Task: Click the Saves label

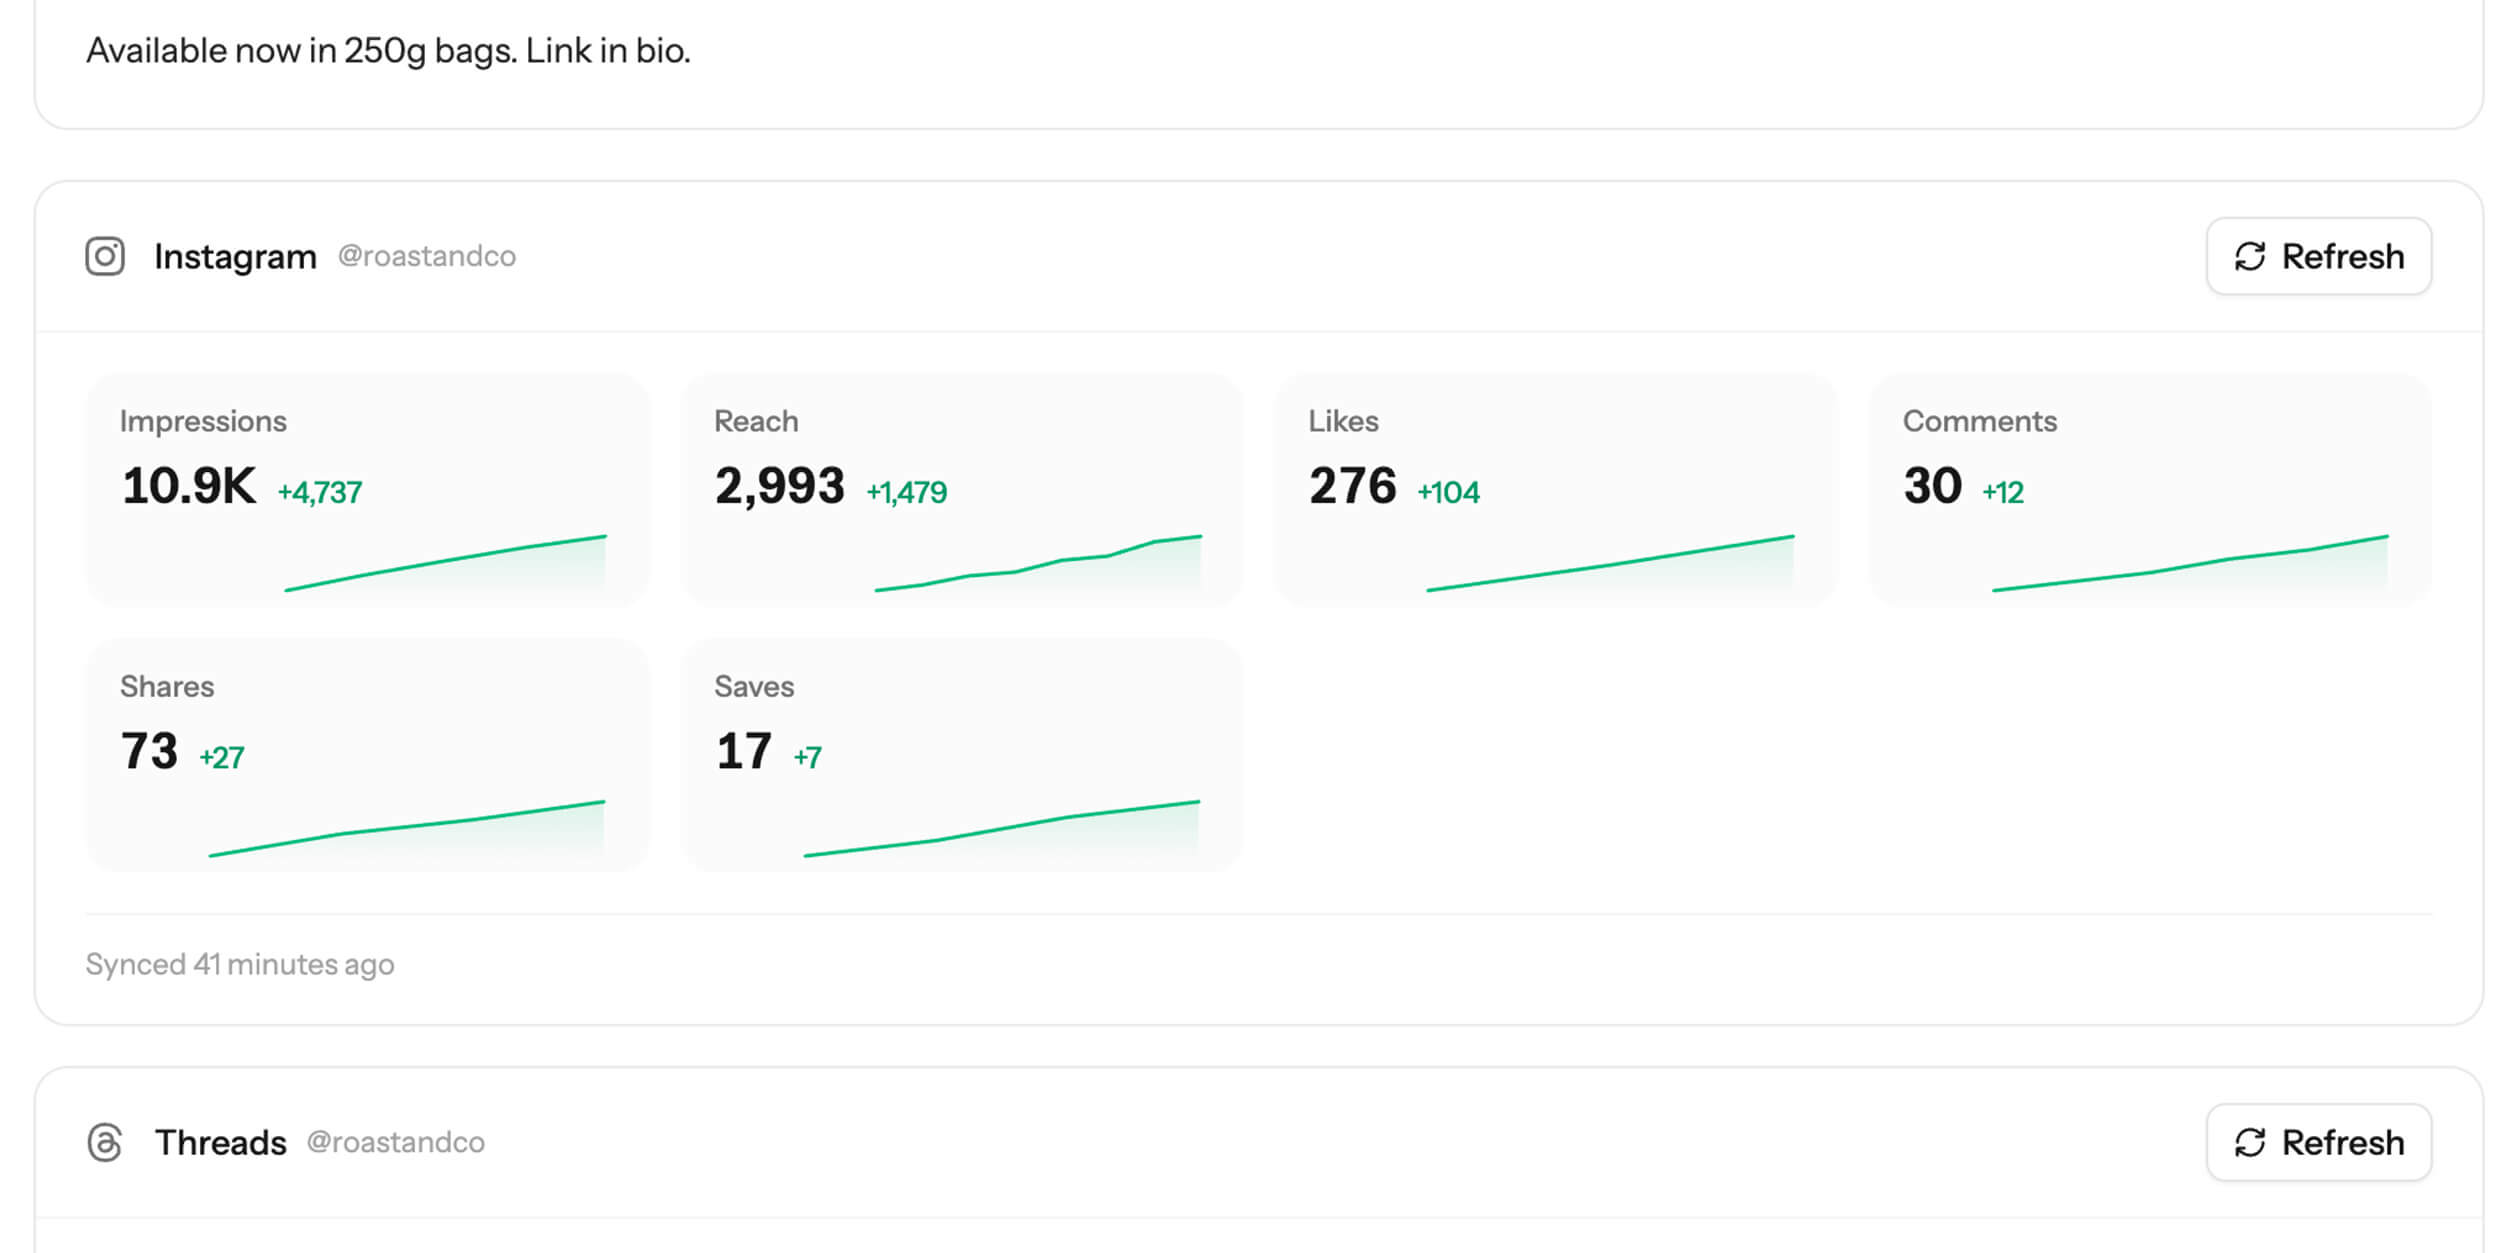Action: coord(754,686)
